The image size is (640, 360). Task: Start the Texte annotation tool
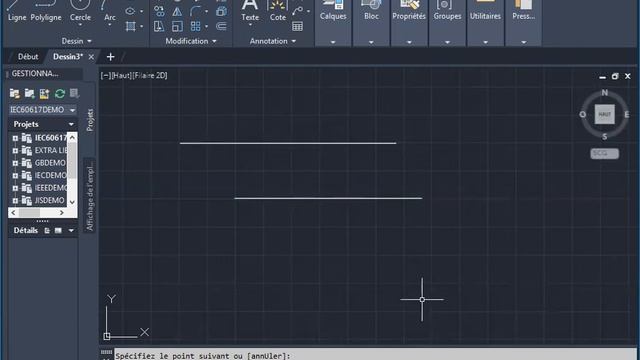(250, 10)
